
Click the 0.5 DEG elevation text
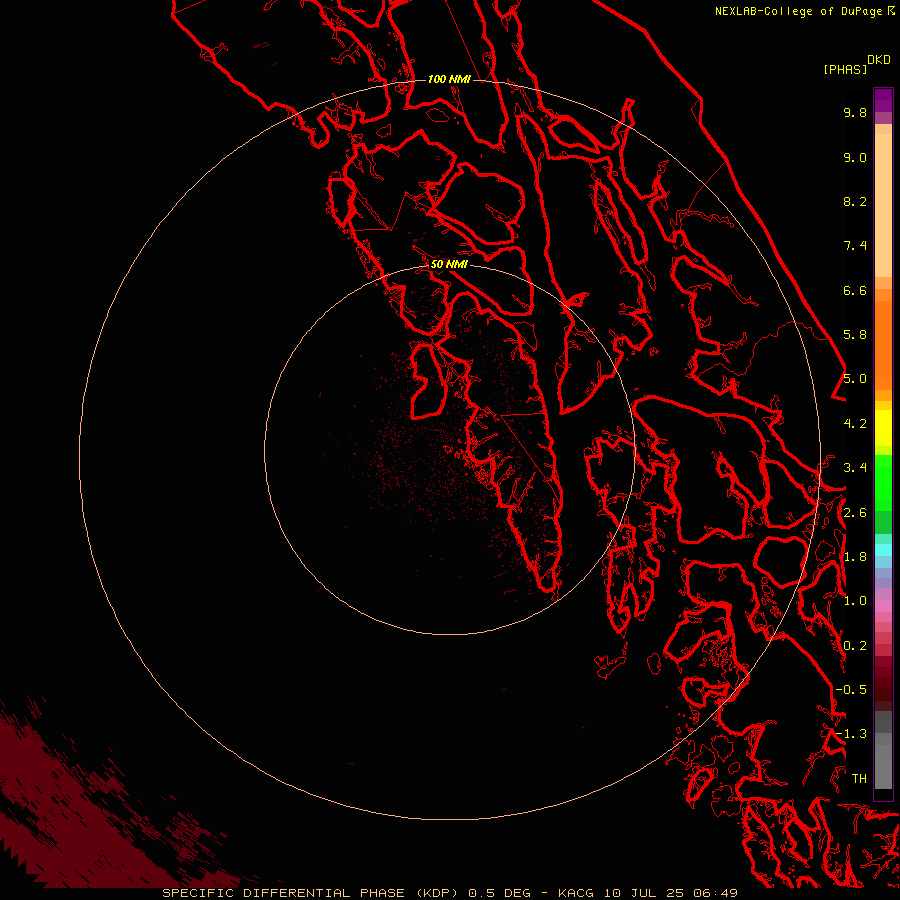tap(500, 893)
